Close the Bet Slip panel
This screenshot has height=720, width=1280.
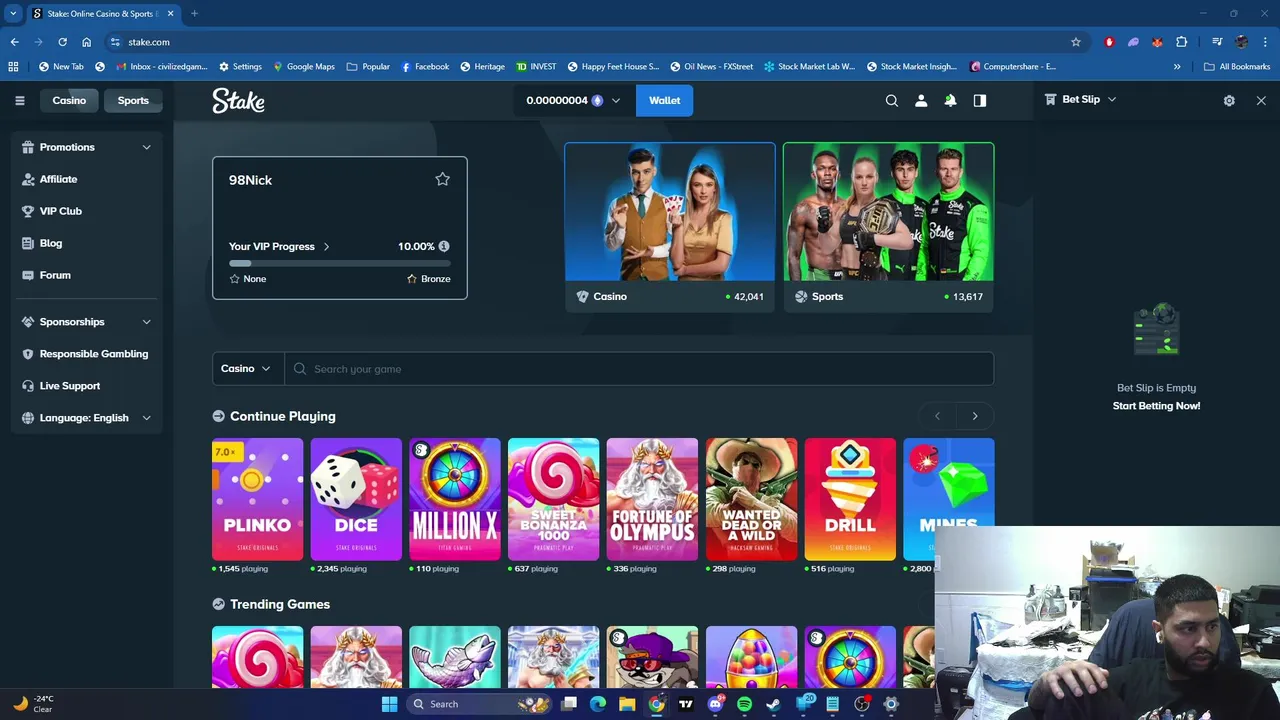1261,100
